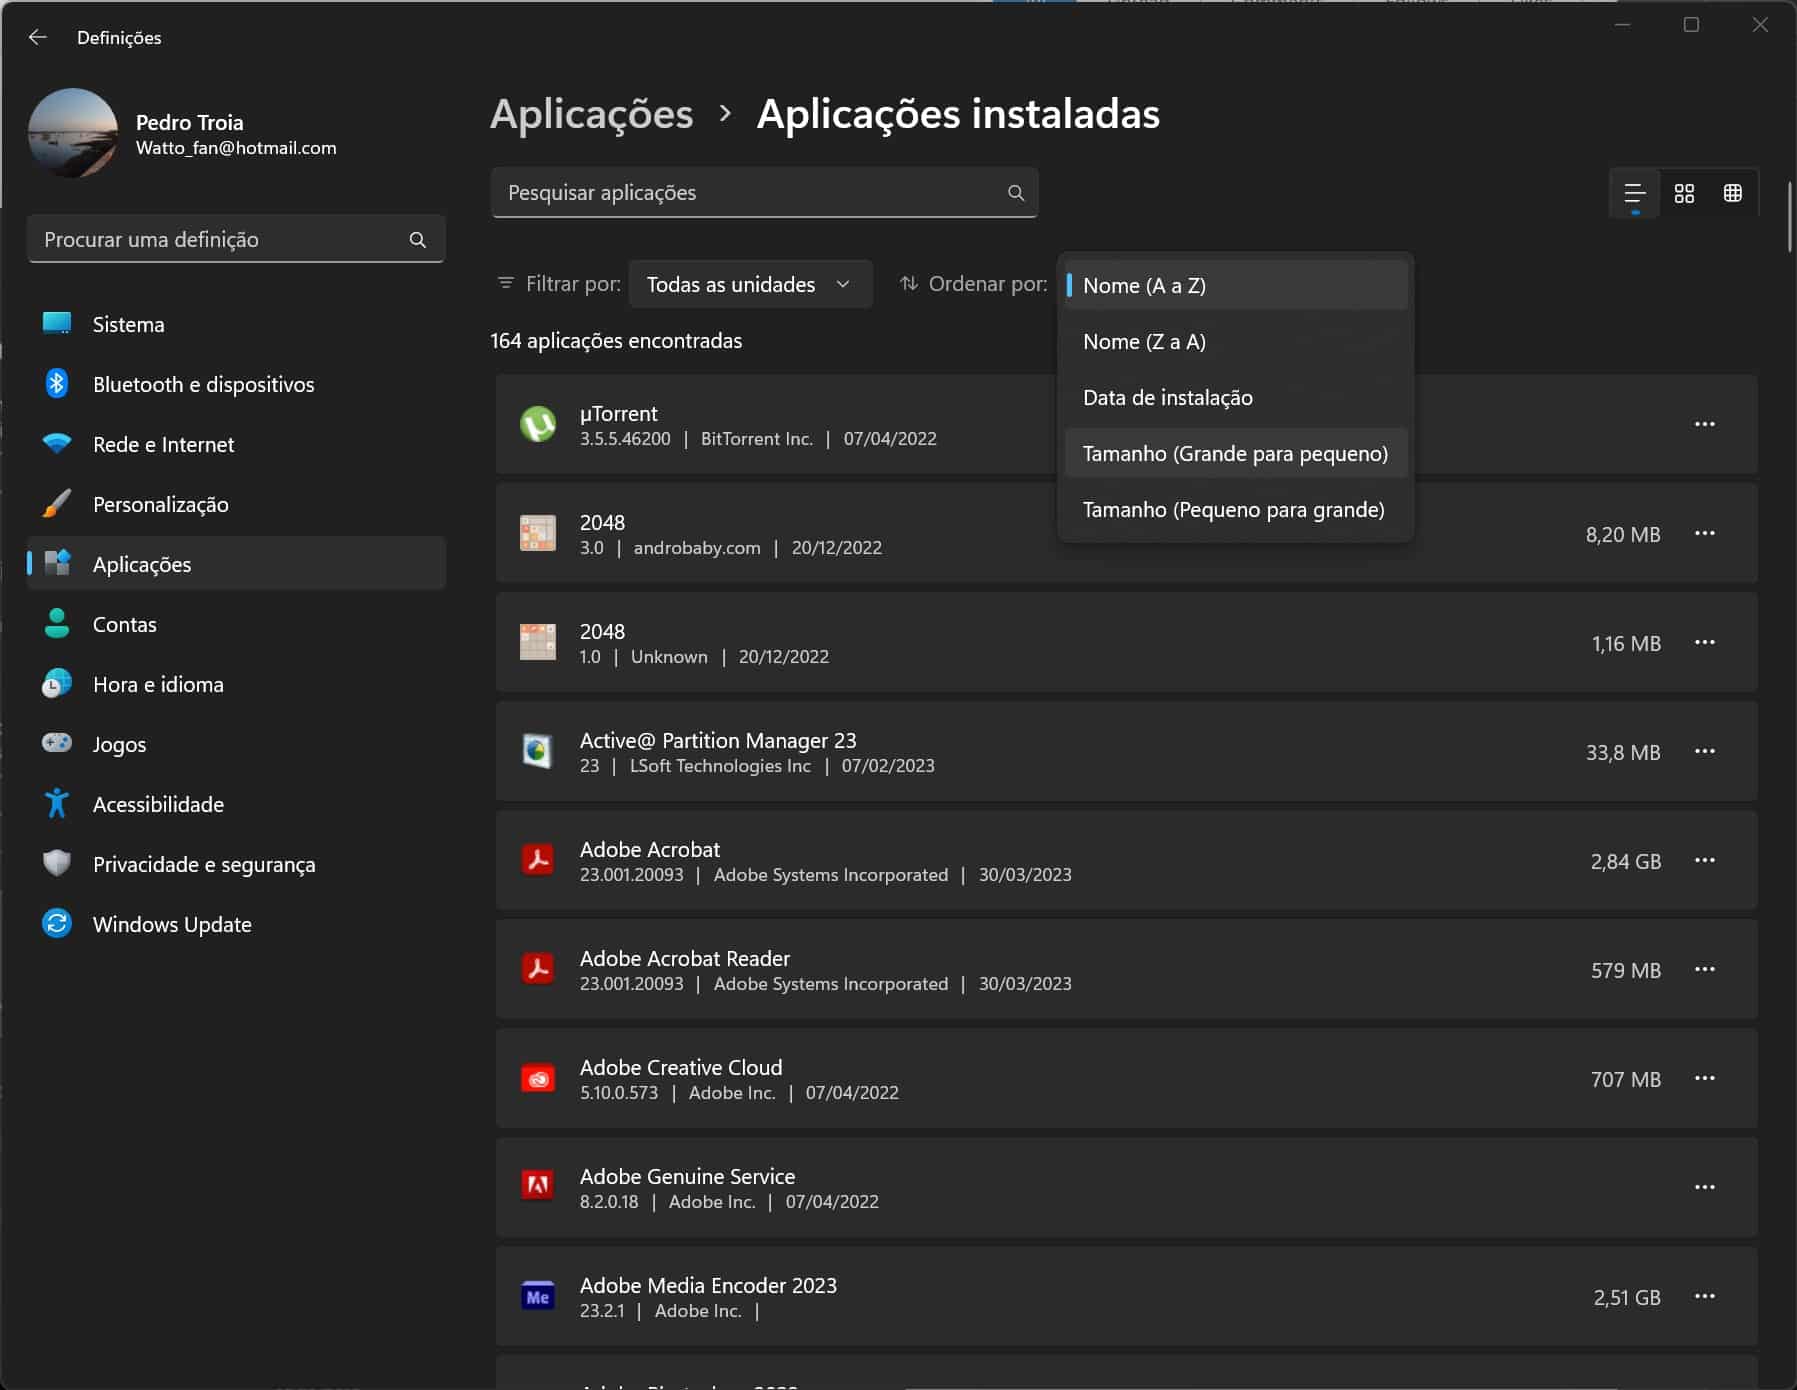Open Windows Update settings section
The height and width of the screenshot is (1390, 1797).
click(x=172, y=924)
